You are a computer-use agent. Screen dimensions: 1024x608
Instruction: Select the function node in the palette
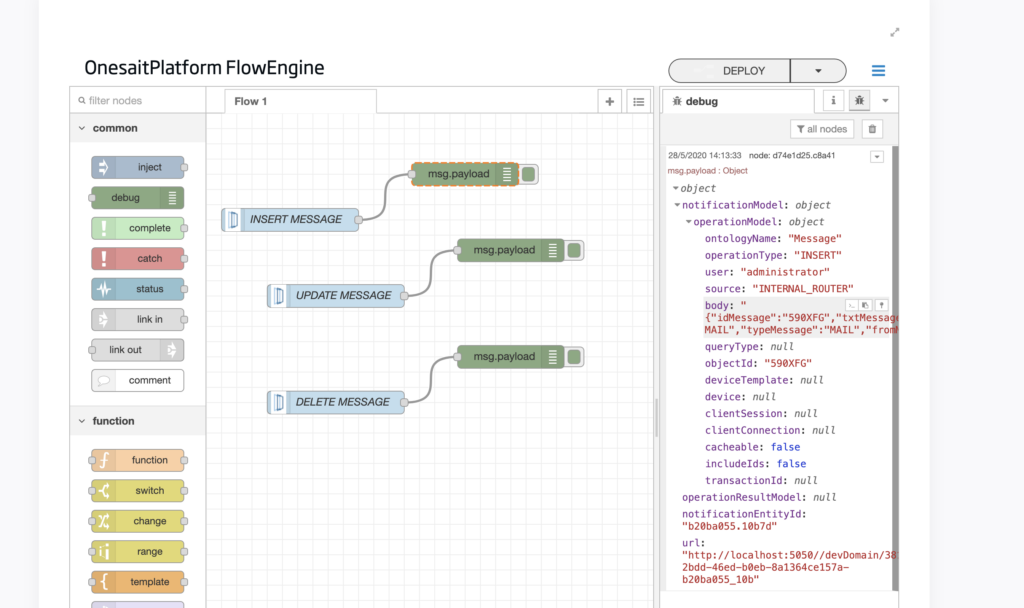(x=138, y=460)
